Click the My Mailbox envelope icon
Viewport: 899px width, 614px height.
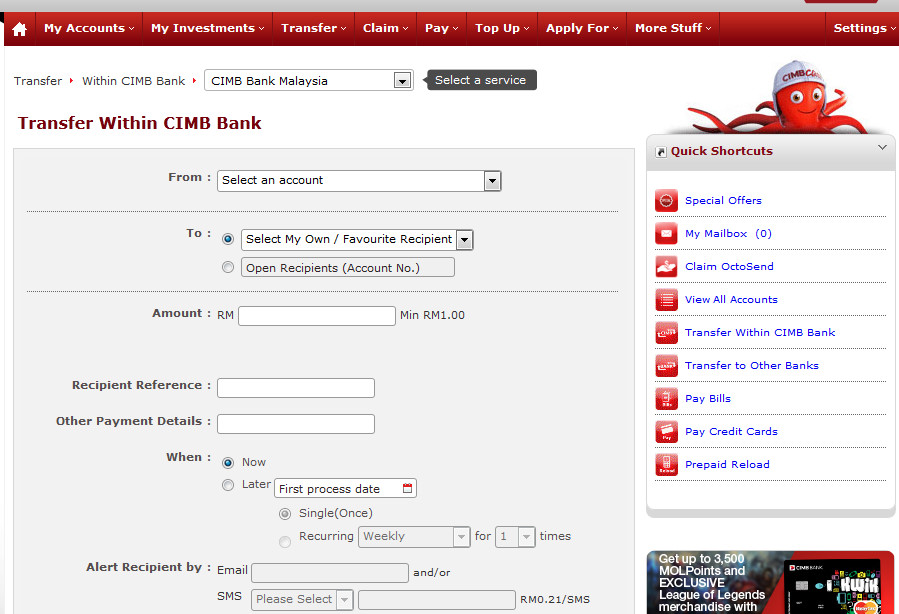(x=666, y=233)
